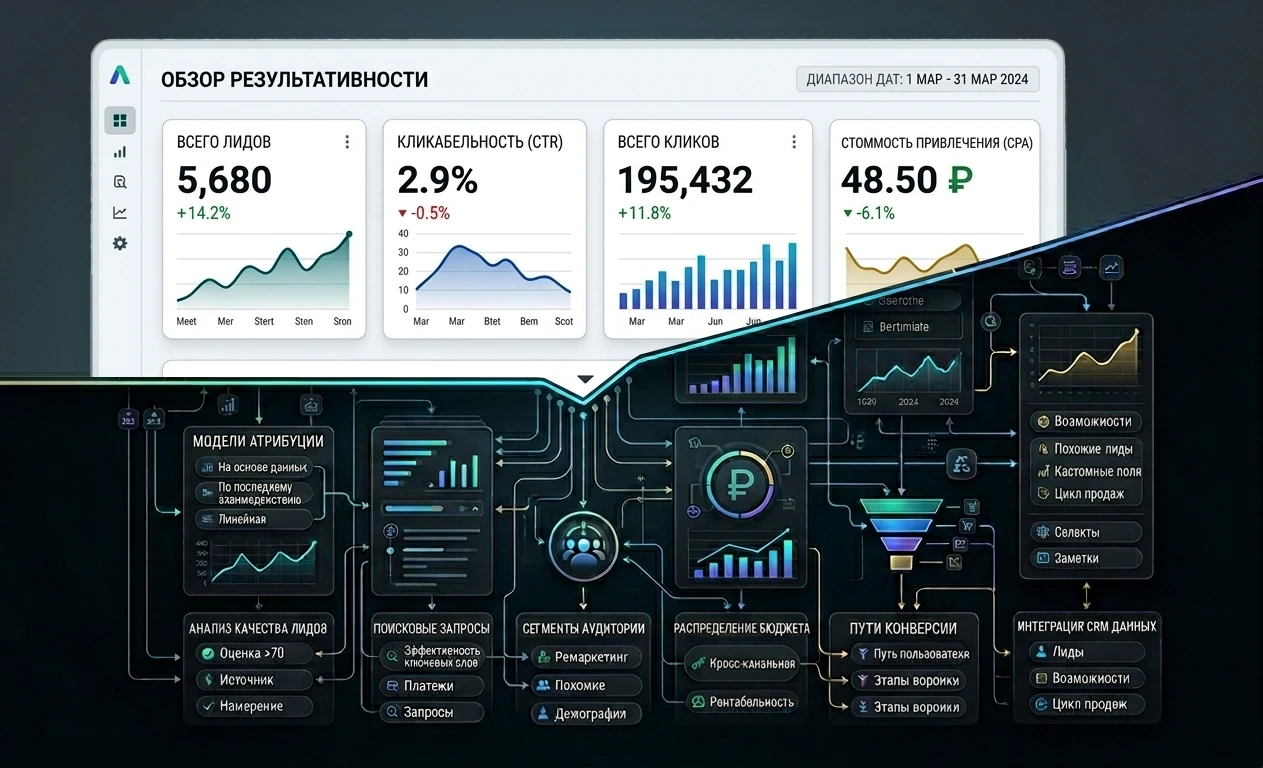Screen dimensions: 1263x768
Task: Open settings gear in sidebar
Action: tap(120, 243)
